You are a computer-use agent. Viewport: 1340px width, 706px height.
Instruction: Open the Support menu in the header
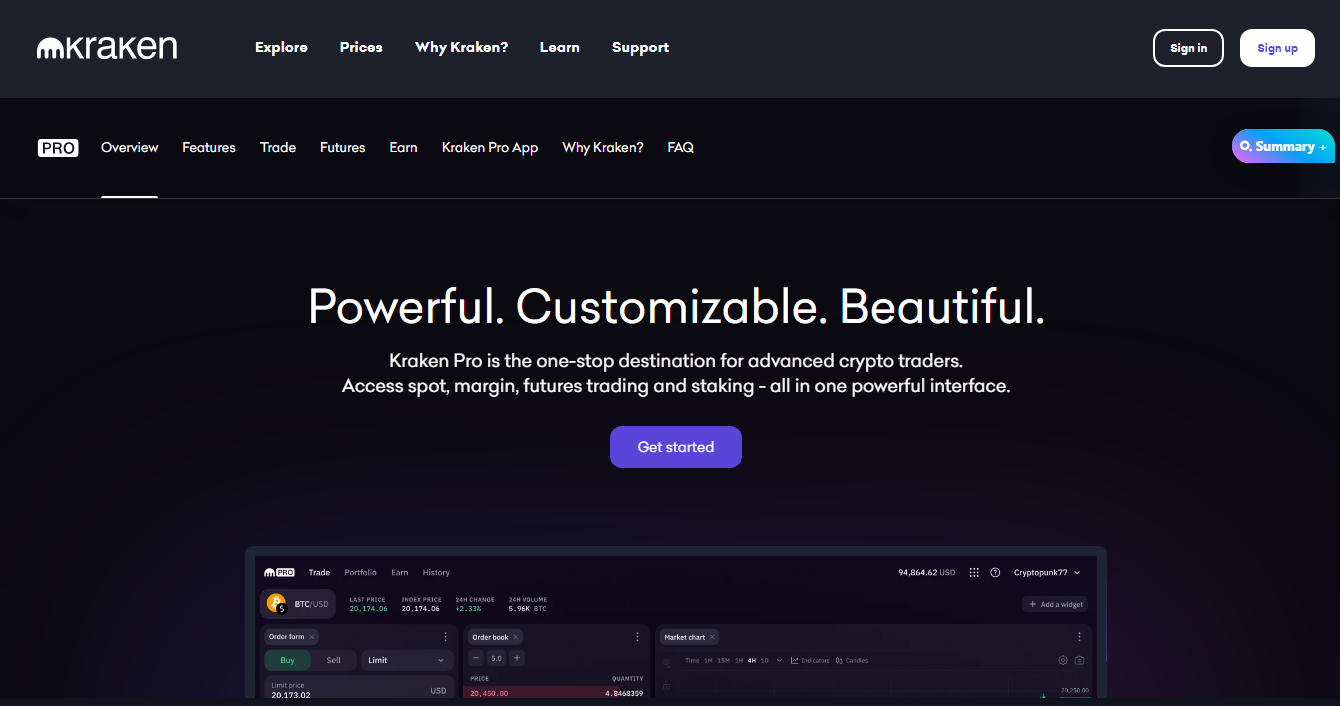[x=641, y=47]
